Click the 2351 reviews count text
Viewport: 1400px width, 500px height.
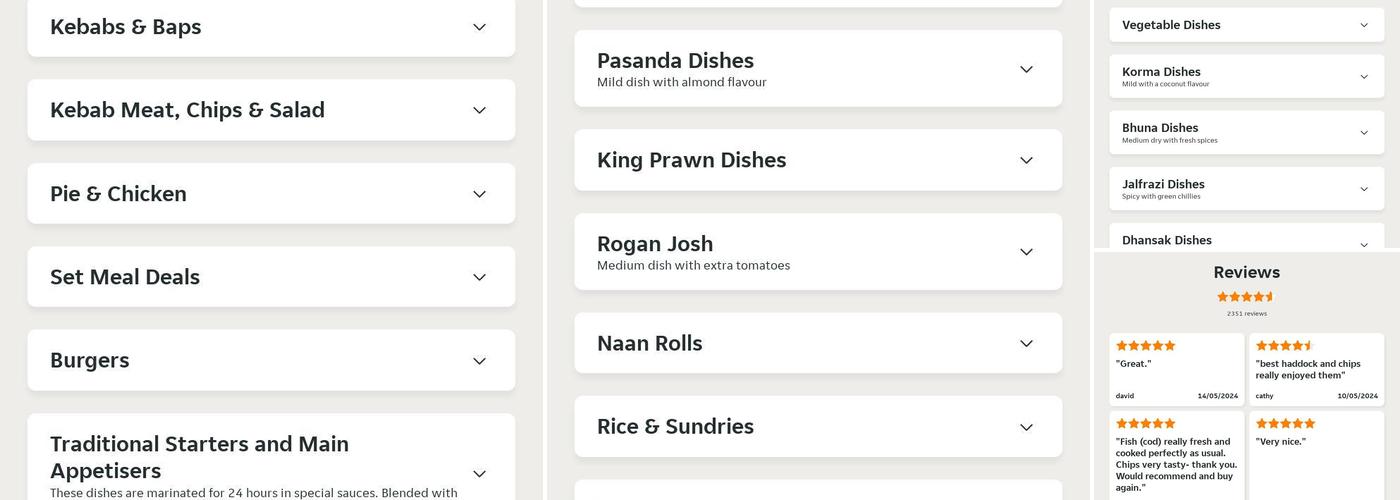[1246, 314]
